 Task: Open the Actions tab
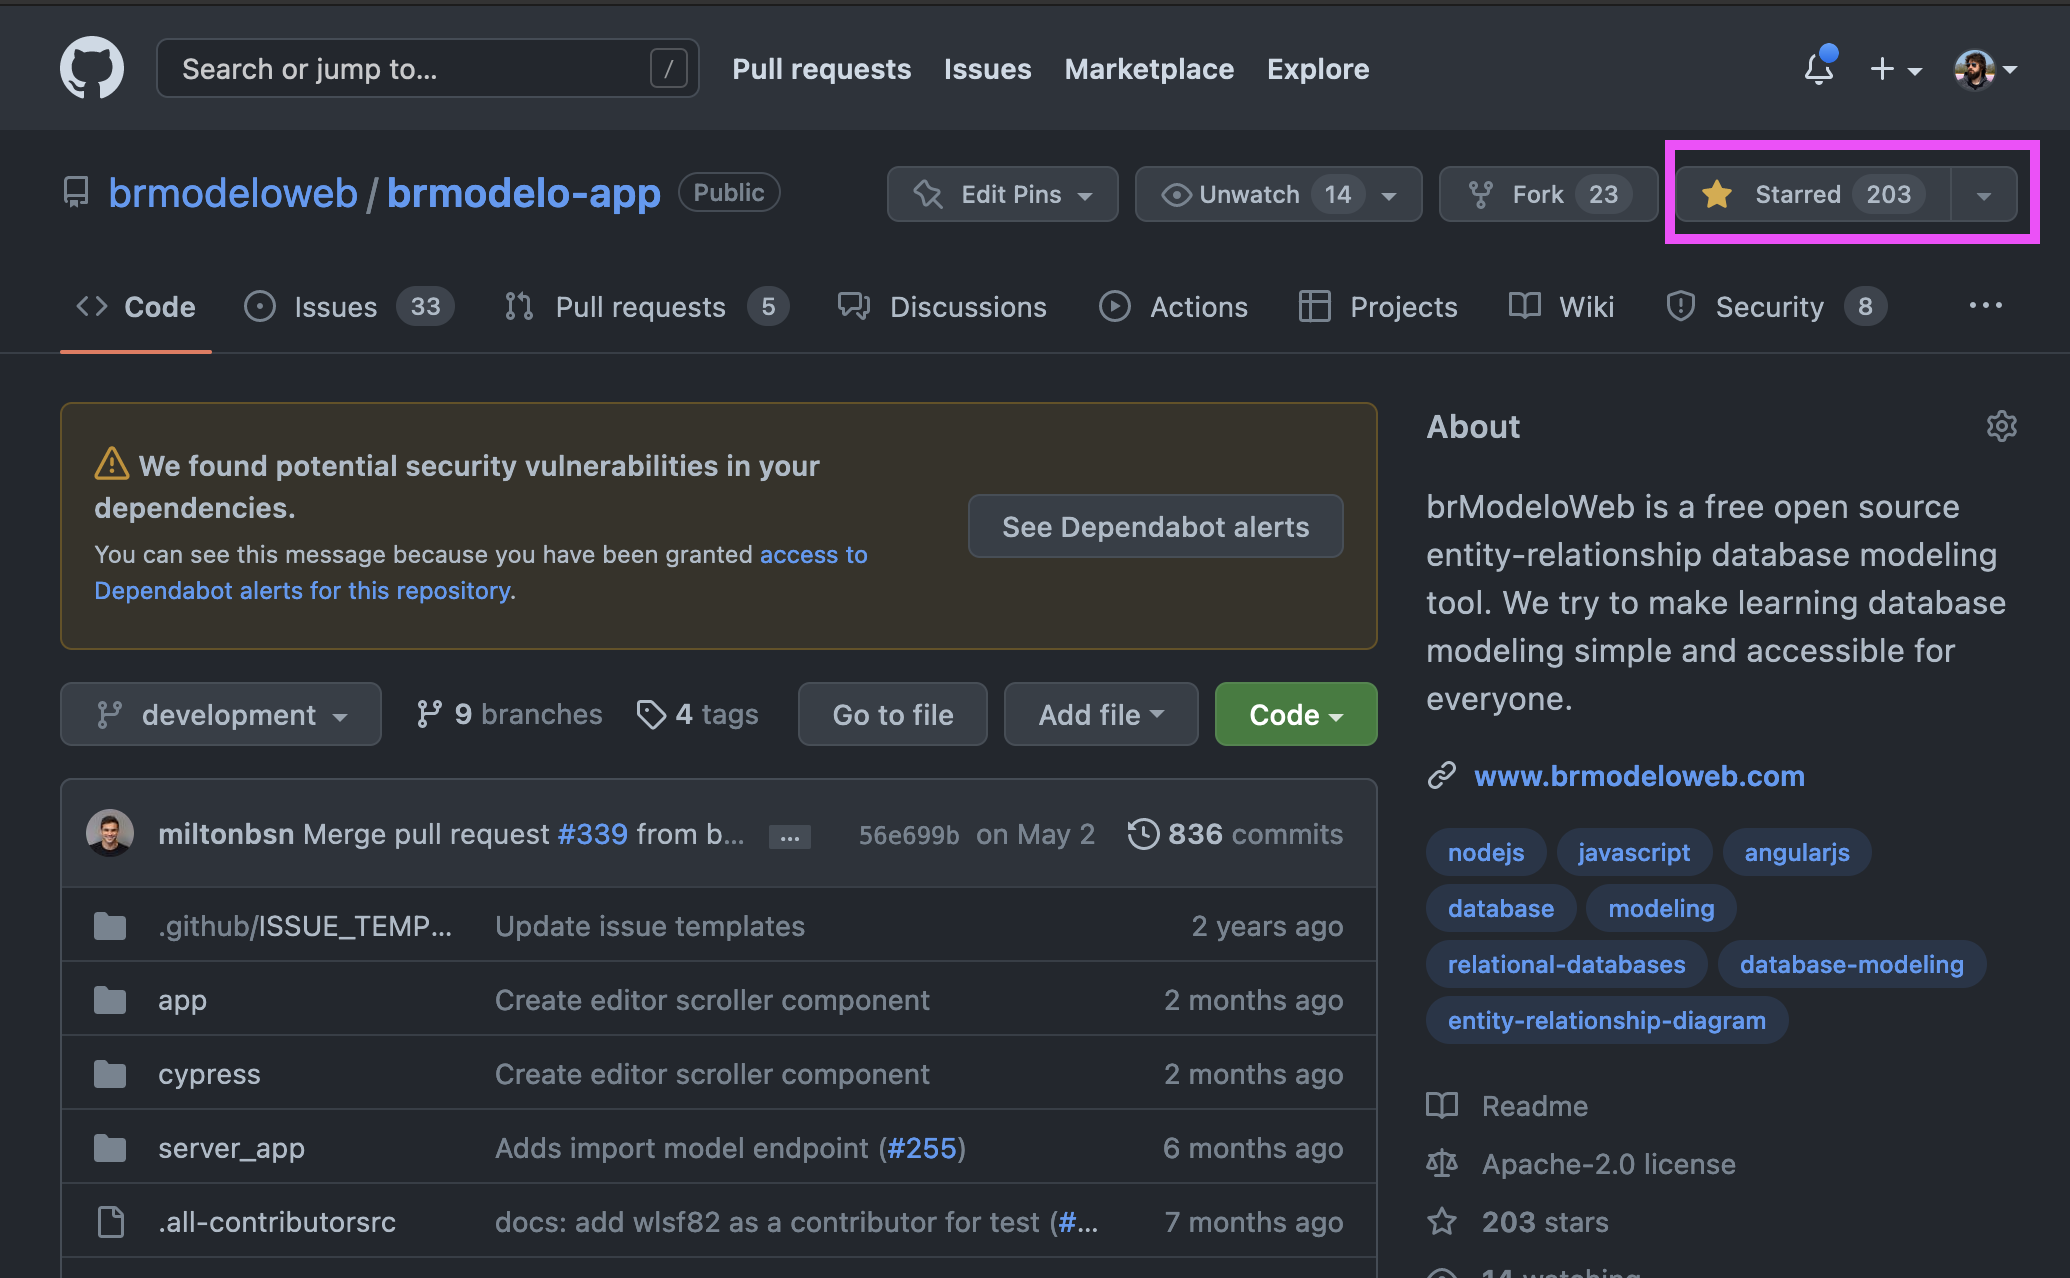tap(1173, 306)
